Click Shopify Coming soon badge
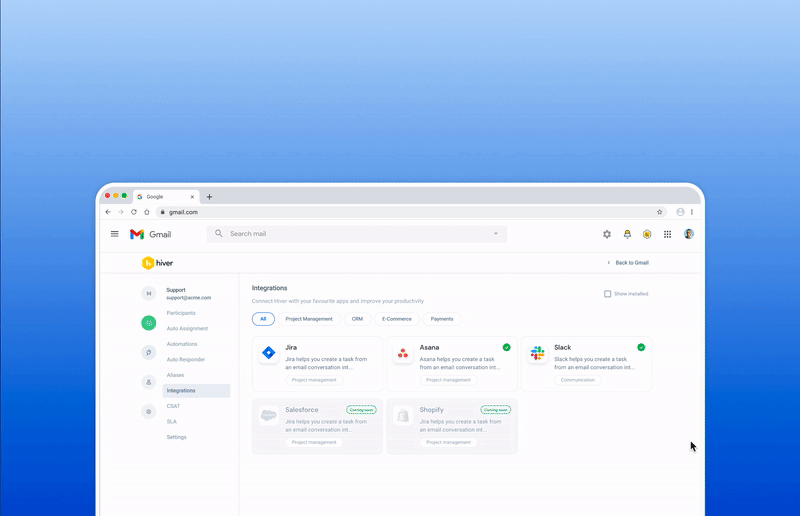Screen dimensions: 800x516 (x=495, y=410)
